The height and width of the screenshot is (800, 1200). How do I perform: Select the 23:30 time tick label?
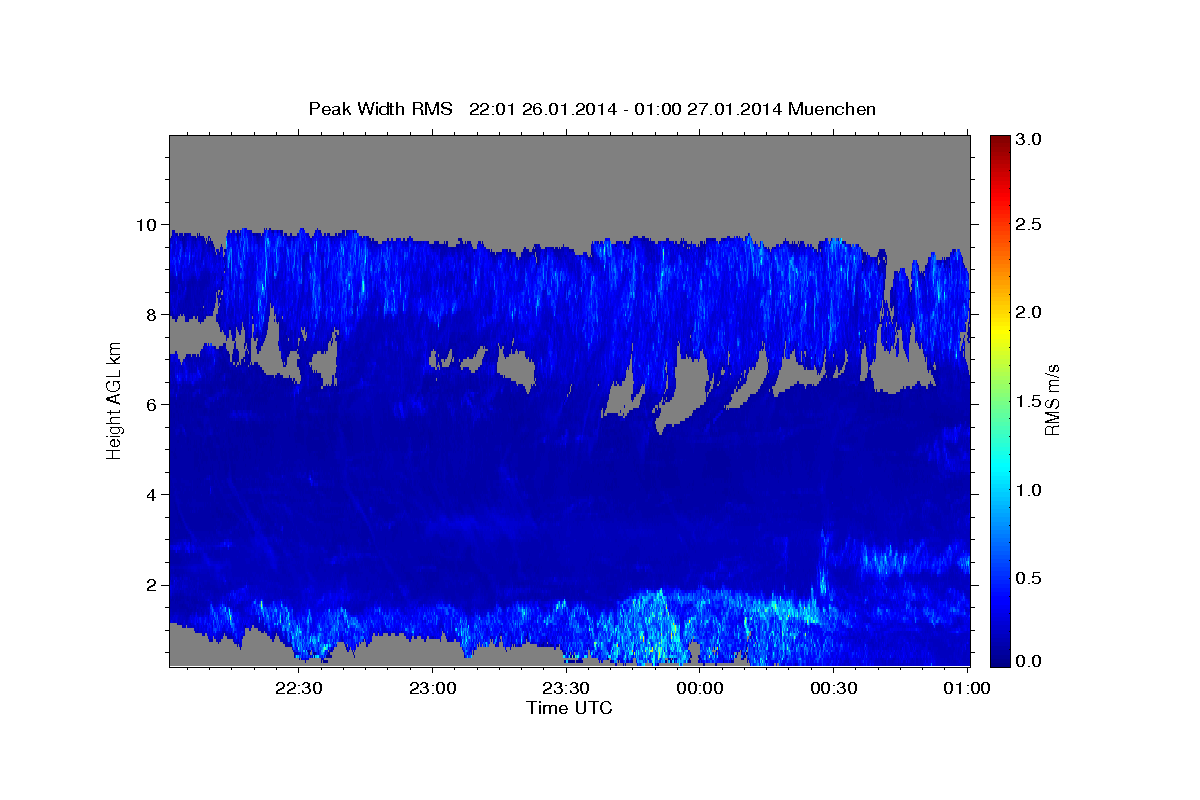click(x=566, y=688)
